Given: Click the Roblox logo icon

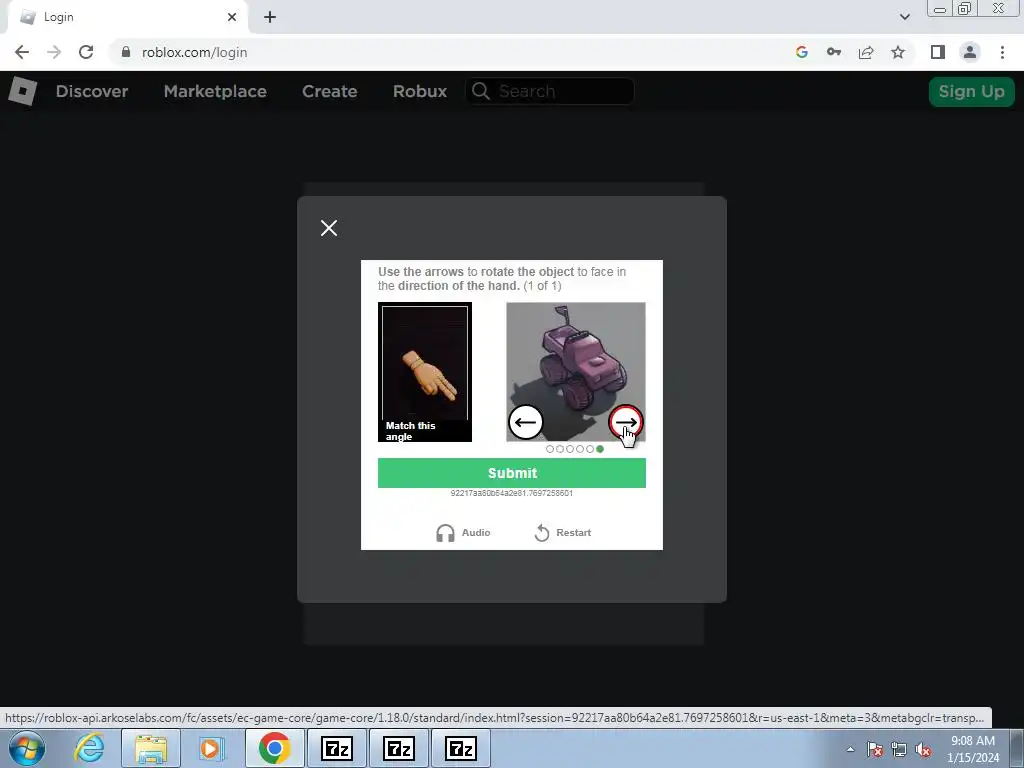Looking at the screenshot, I should point(23,91).
